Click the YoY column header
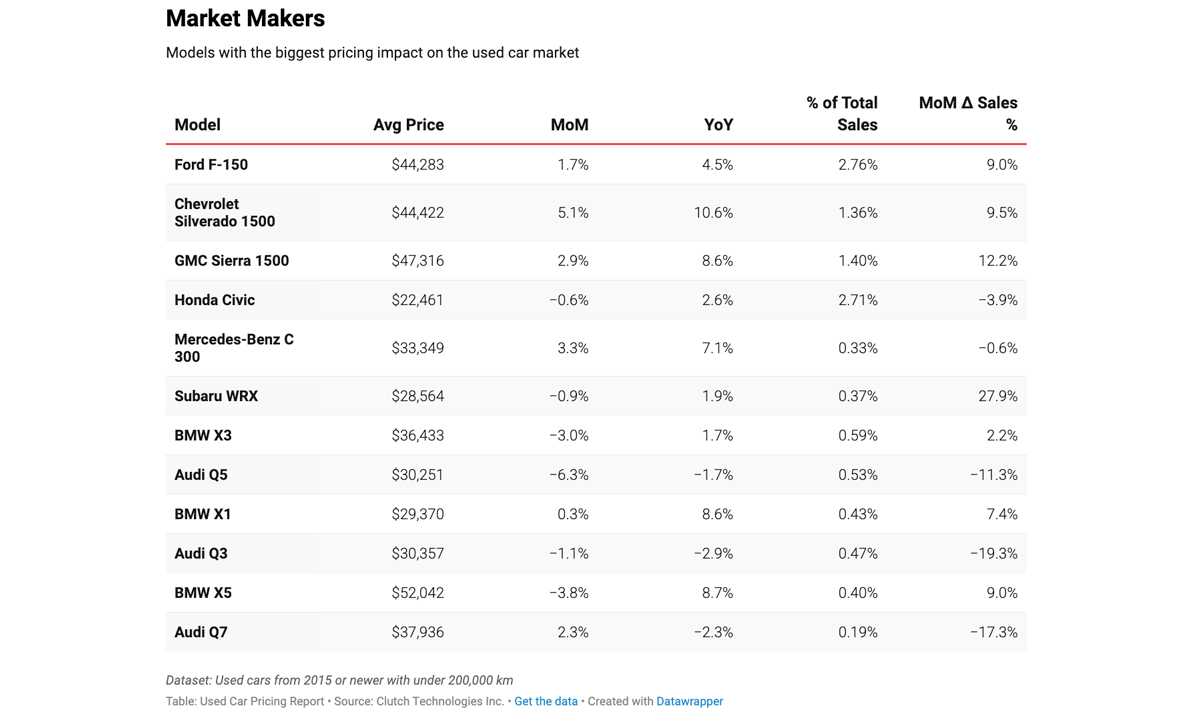The width and height of the screenshot is (1200, 719). click(718, 125)
